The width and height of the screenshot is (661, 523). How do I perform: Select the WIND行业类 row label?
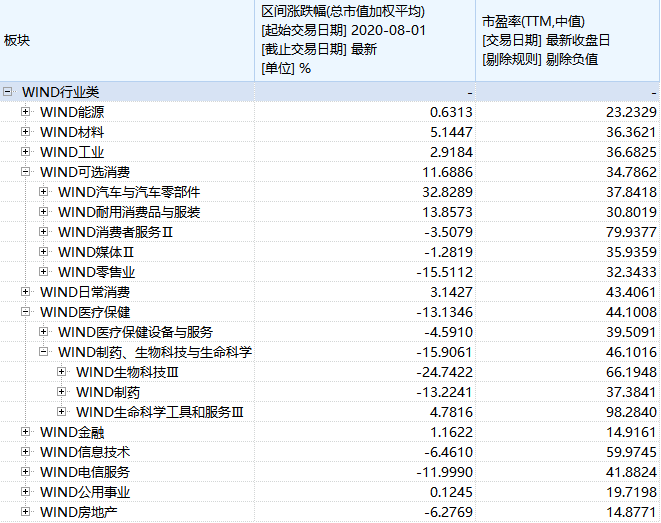pos(61,92)
